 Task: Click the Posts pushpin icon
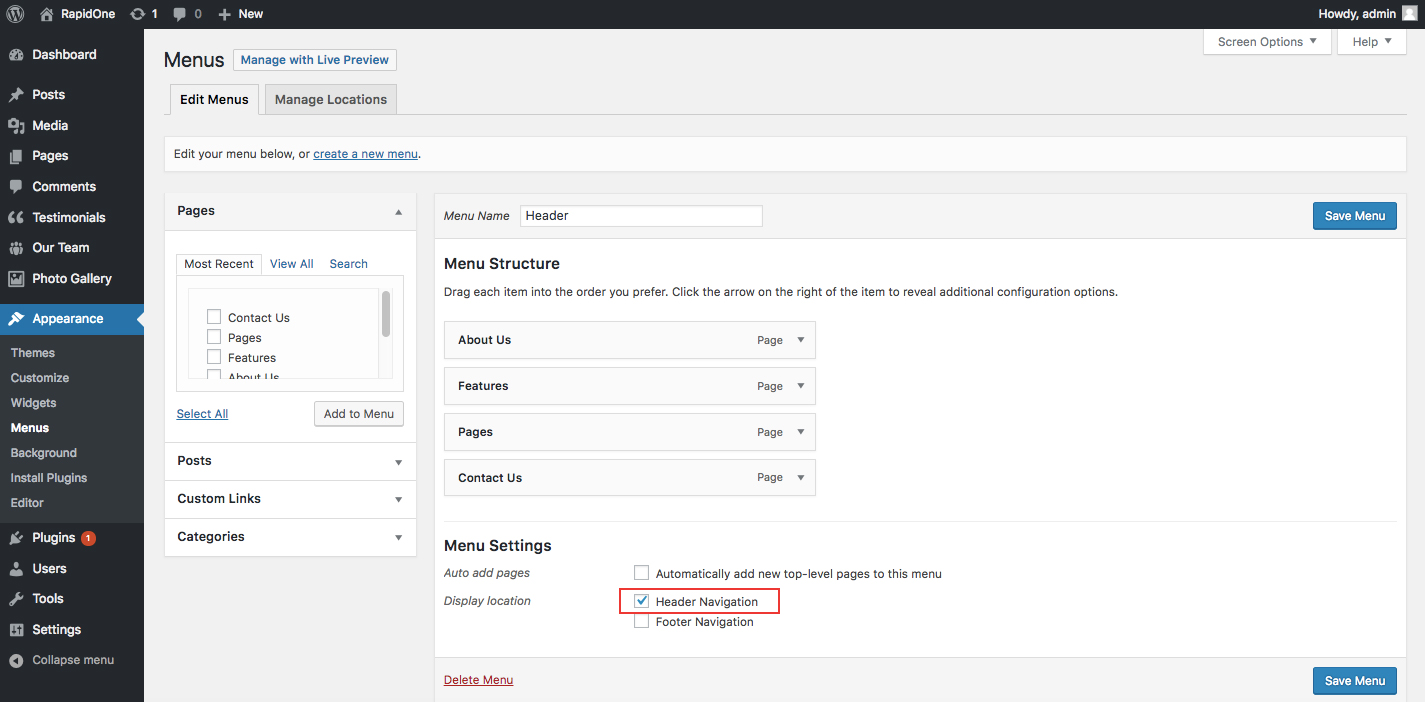pos(16,95)
